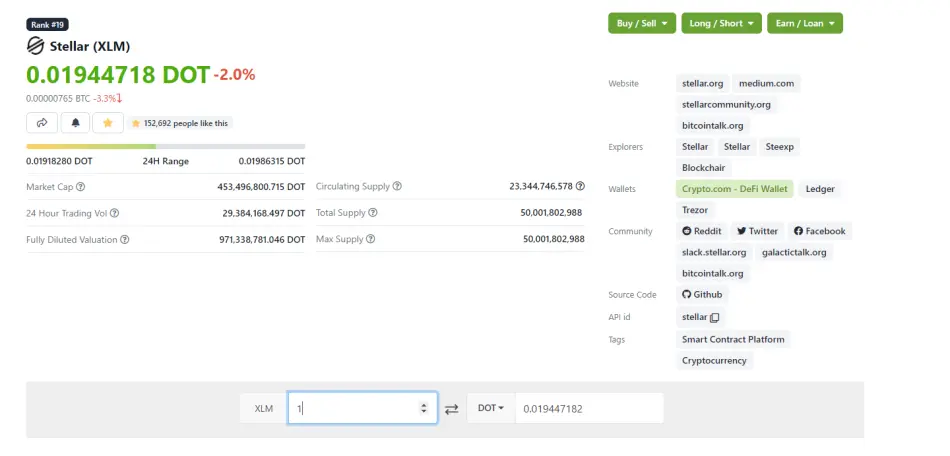Open the stellarcommunity.org link
Image resolution: width=950 pixels, height=456 pixels.
coord(726,104)
